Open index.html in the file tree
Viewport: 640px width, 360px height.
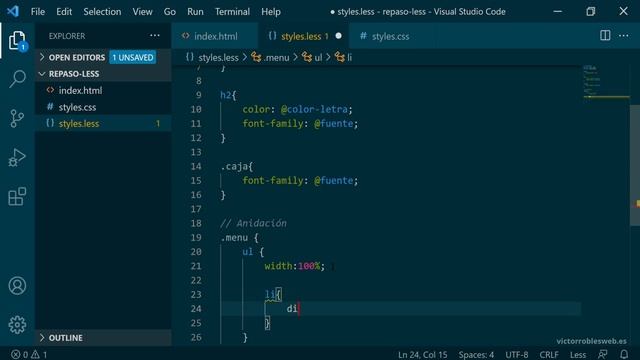[80, 91]
